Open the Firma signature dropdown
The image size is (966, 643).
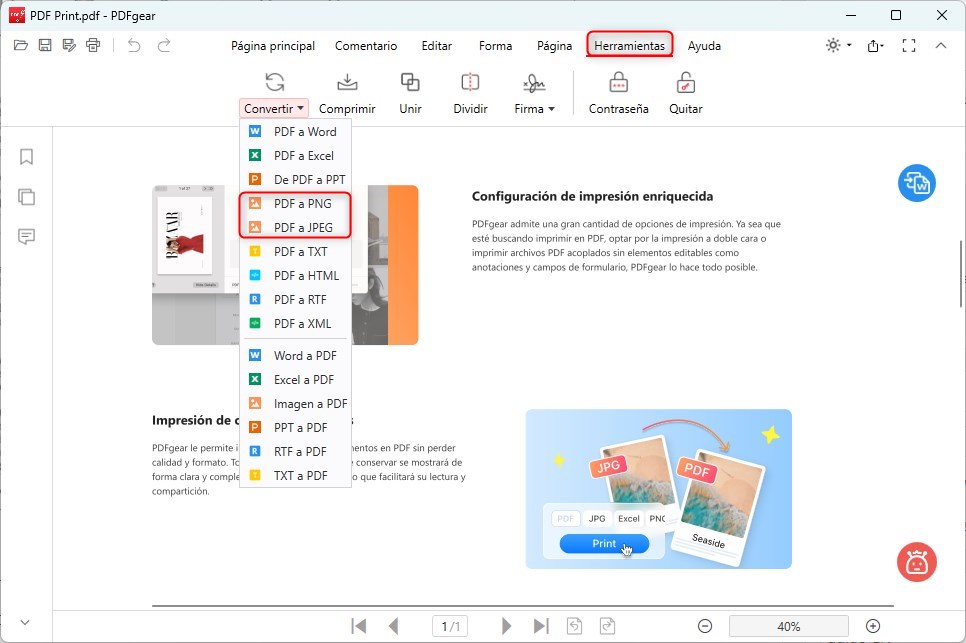(534, 94)
